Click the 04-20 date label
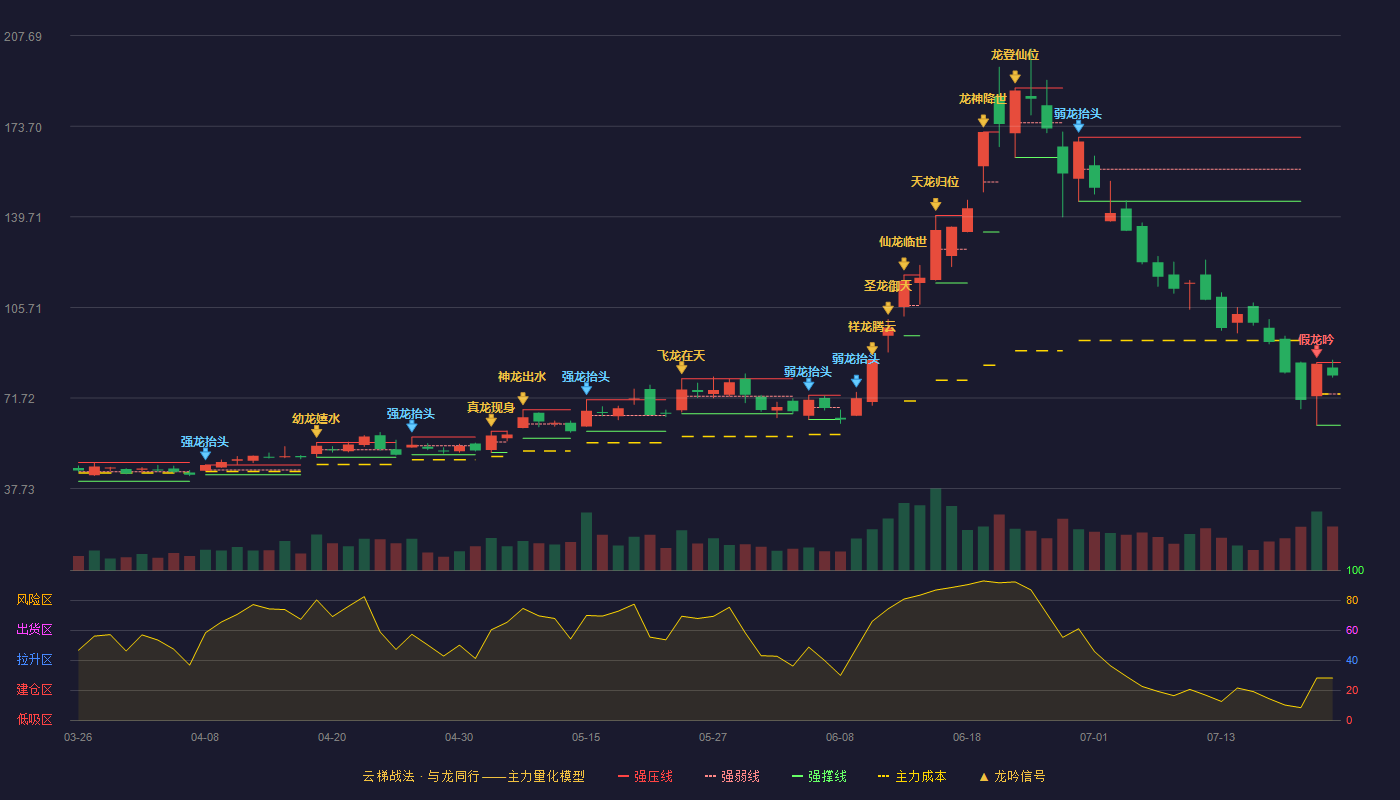The height and width of the screenshot is (800, 1400). tap(332, 737)
